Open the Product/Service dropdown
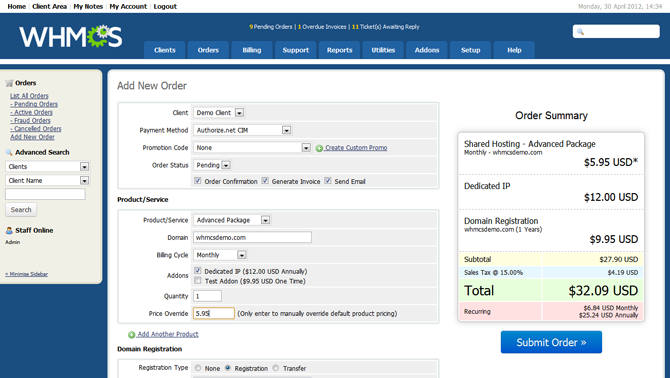This screenshot has width=670, height=378. [232, 220]
